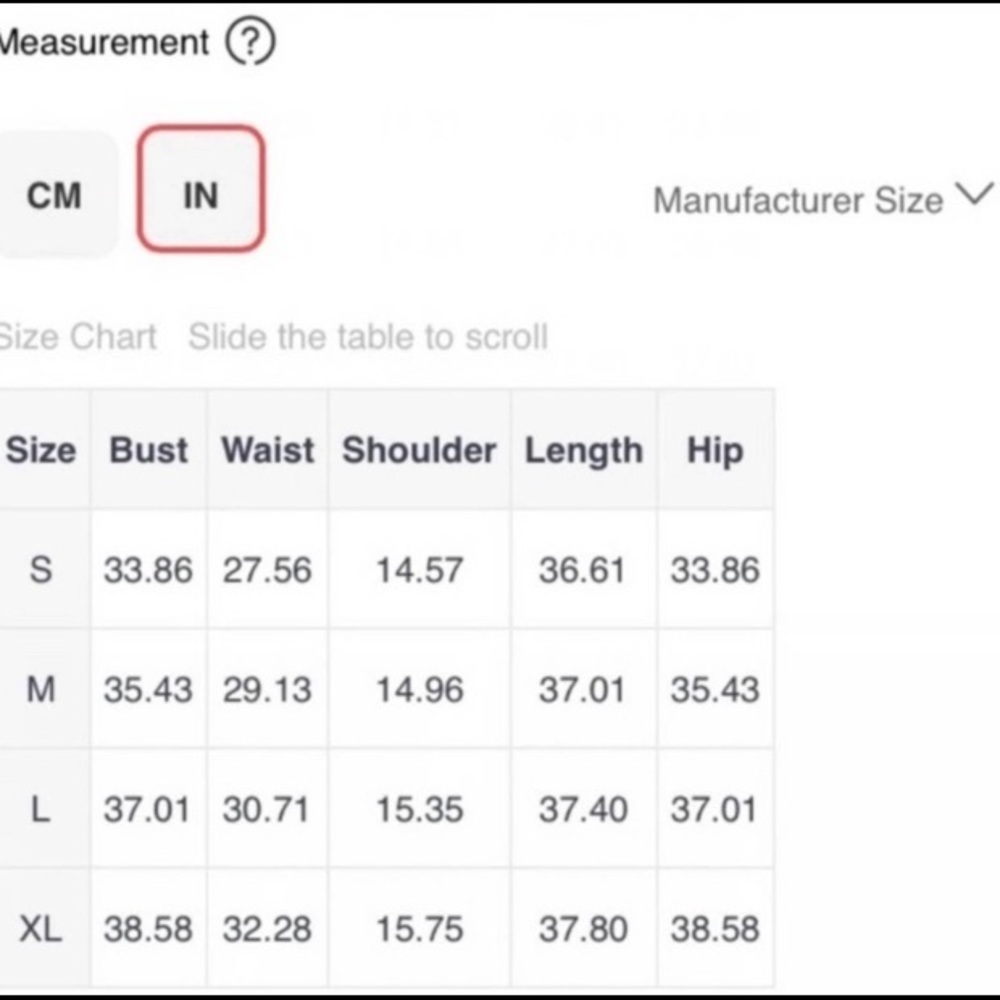Click the S bust value 33.86
Screen dimensions: 1000x1000
click(148, 570)
